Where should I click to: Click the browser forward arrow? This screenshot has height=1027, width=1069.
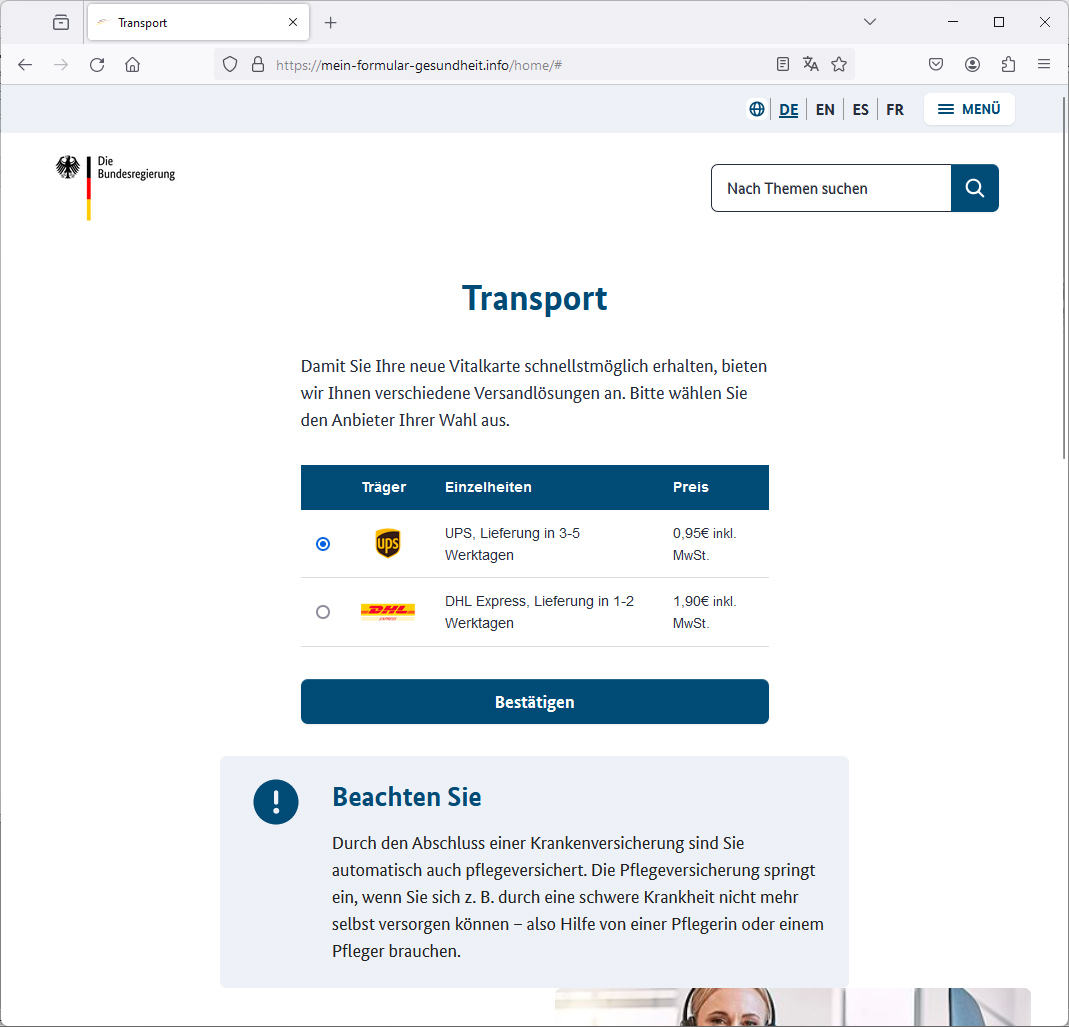tap(61, 65)
